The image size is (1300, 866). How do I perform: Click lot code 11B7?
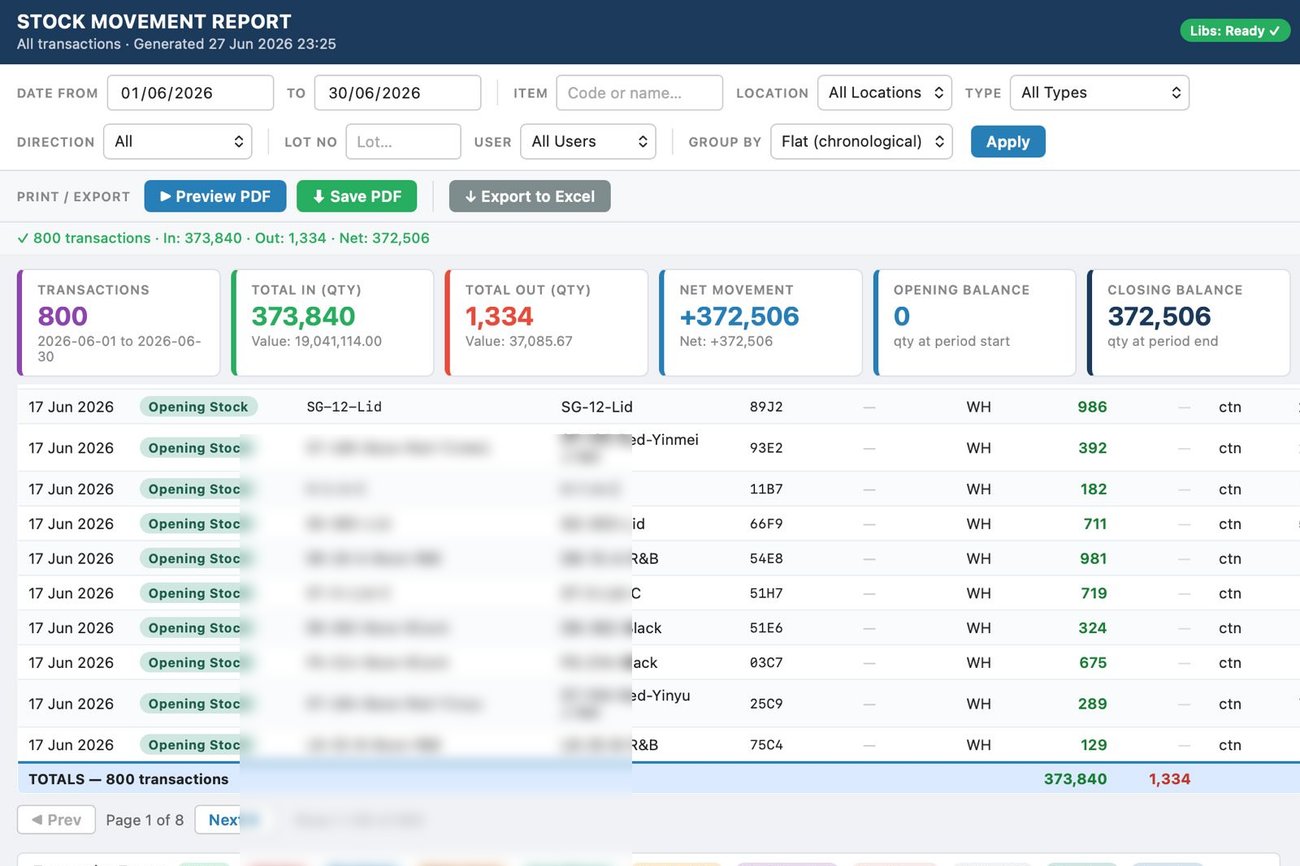766,489
